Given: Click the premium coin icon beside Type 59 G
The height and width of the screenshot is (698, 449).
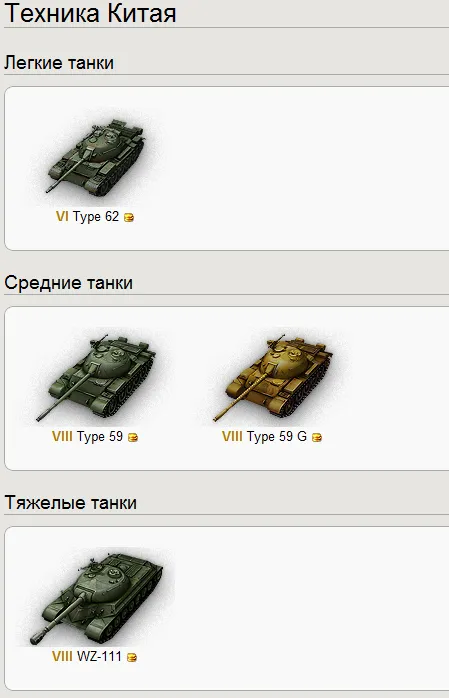Looking at the screenshot, I should click(317, 438).
